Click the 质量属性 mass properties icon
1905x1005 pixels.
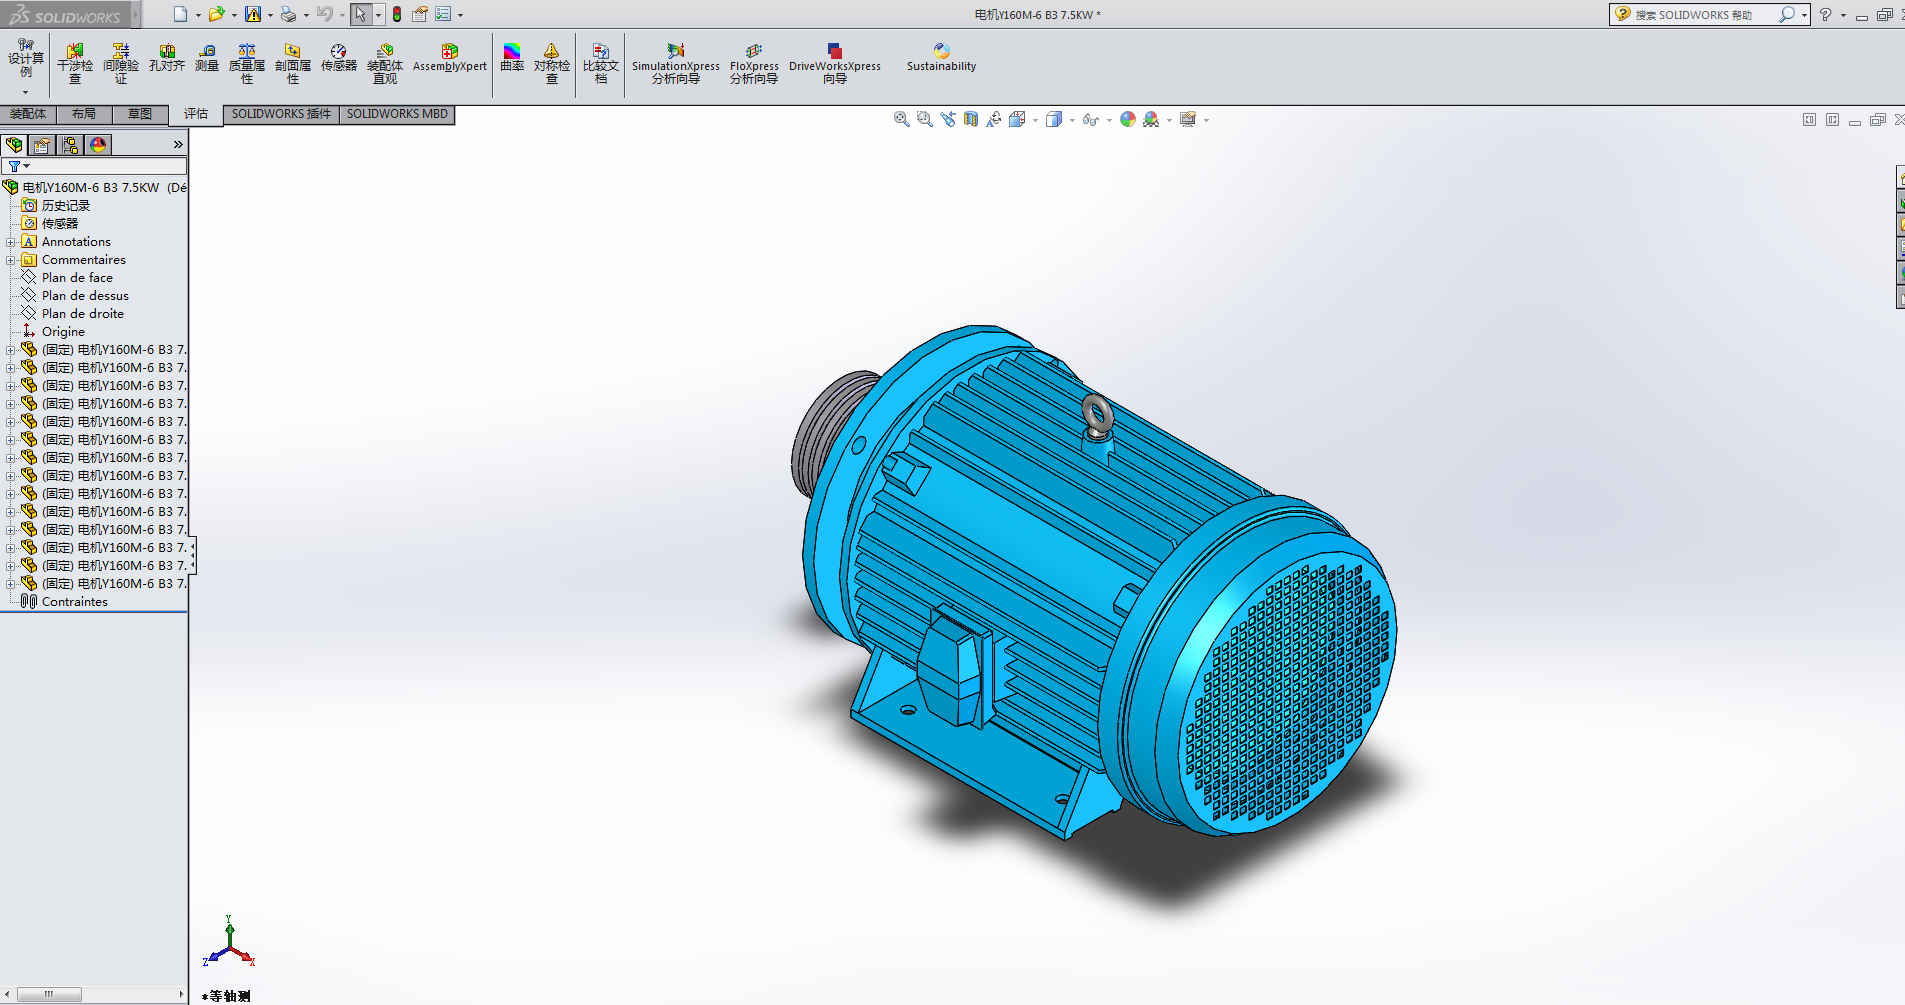(x=247, y=62)
